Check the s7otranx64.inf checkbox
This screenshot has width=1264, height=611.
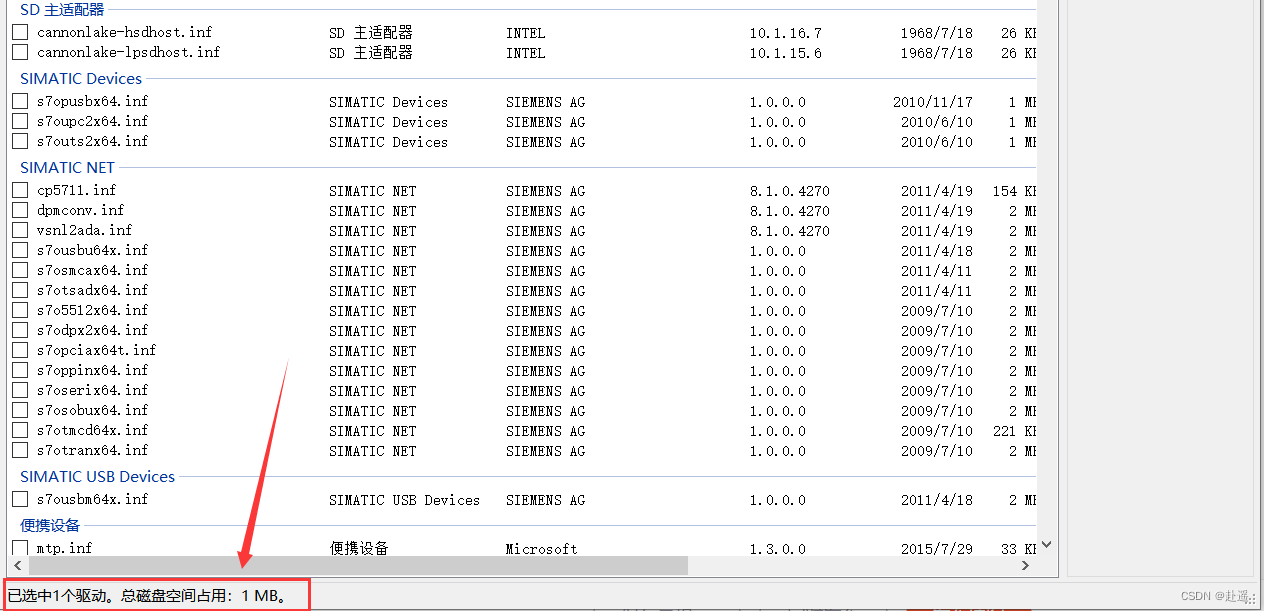pyautogui.click(x=20, y=450)
